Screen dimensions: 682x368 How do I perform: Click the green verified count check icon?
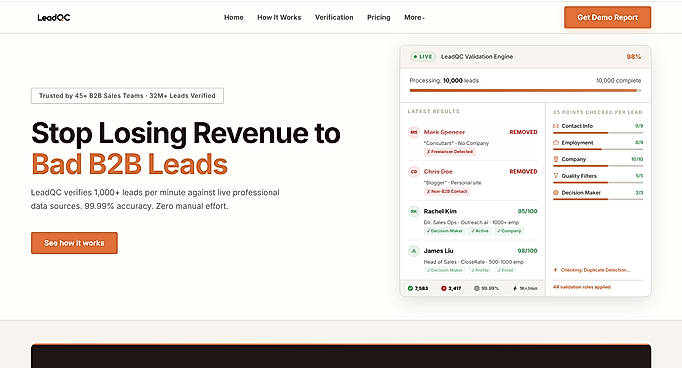pos(410,288)
